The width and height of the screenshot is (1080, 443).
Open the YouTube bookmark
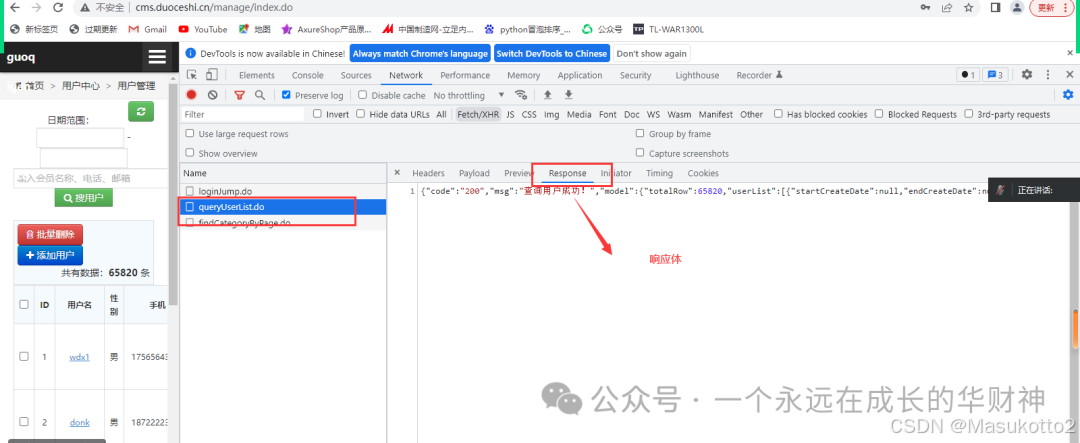coord(202,29)
